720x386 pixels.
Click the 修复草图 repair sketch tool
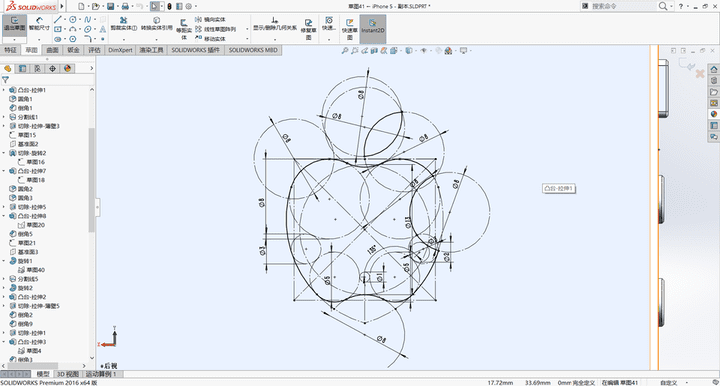click(x=308, y=29)
